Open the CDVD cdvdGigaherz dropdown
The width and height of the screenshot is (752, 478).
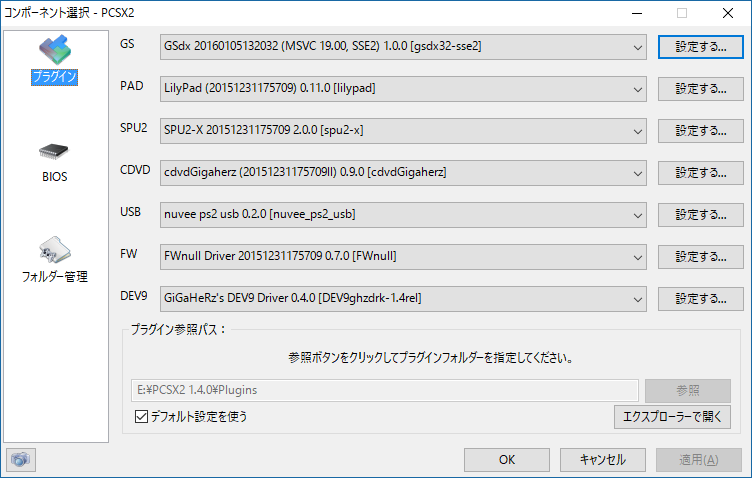[x=403, y=173]
